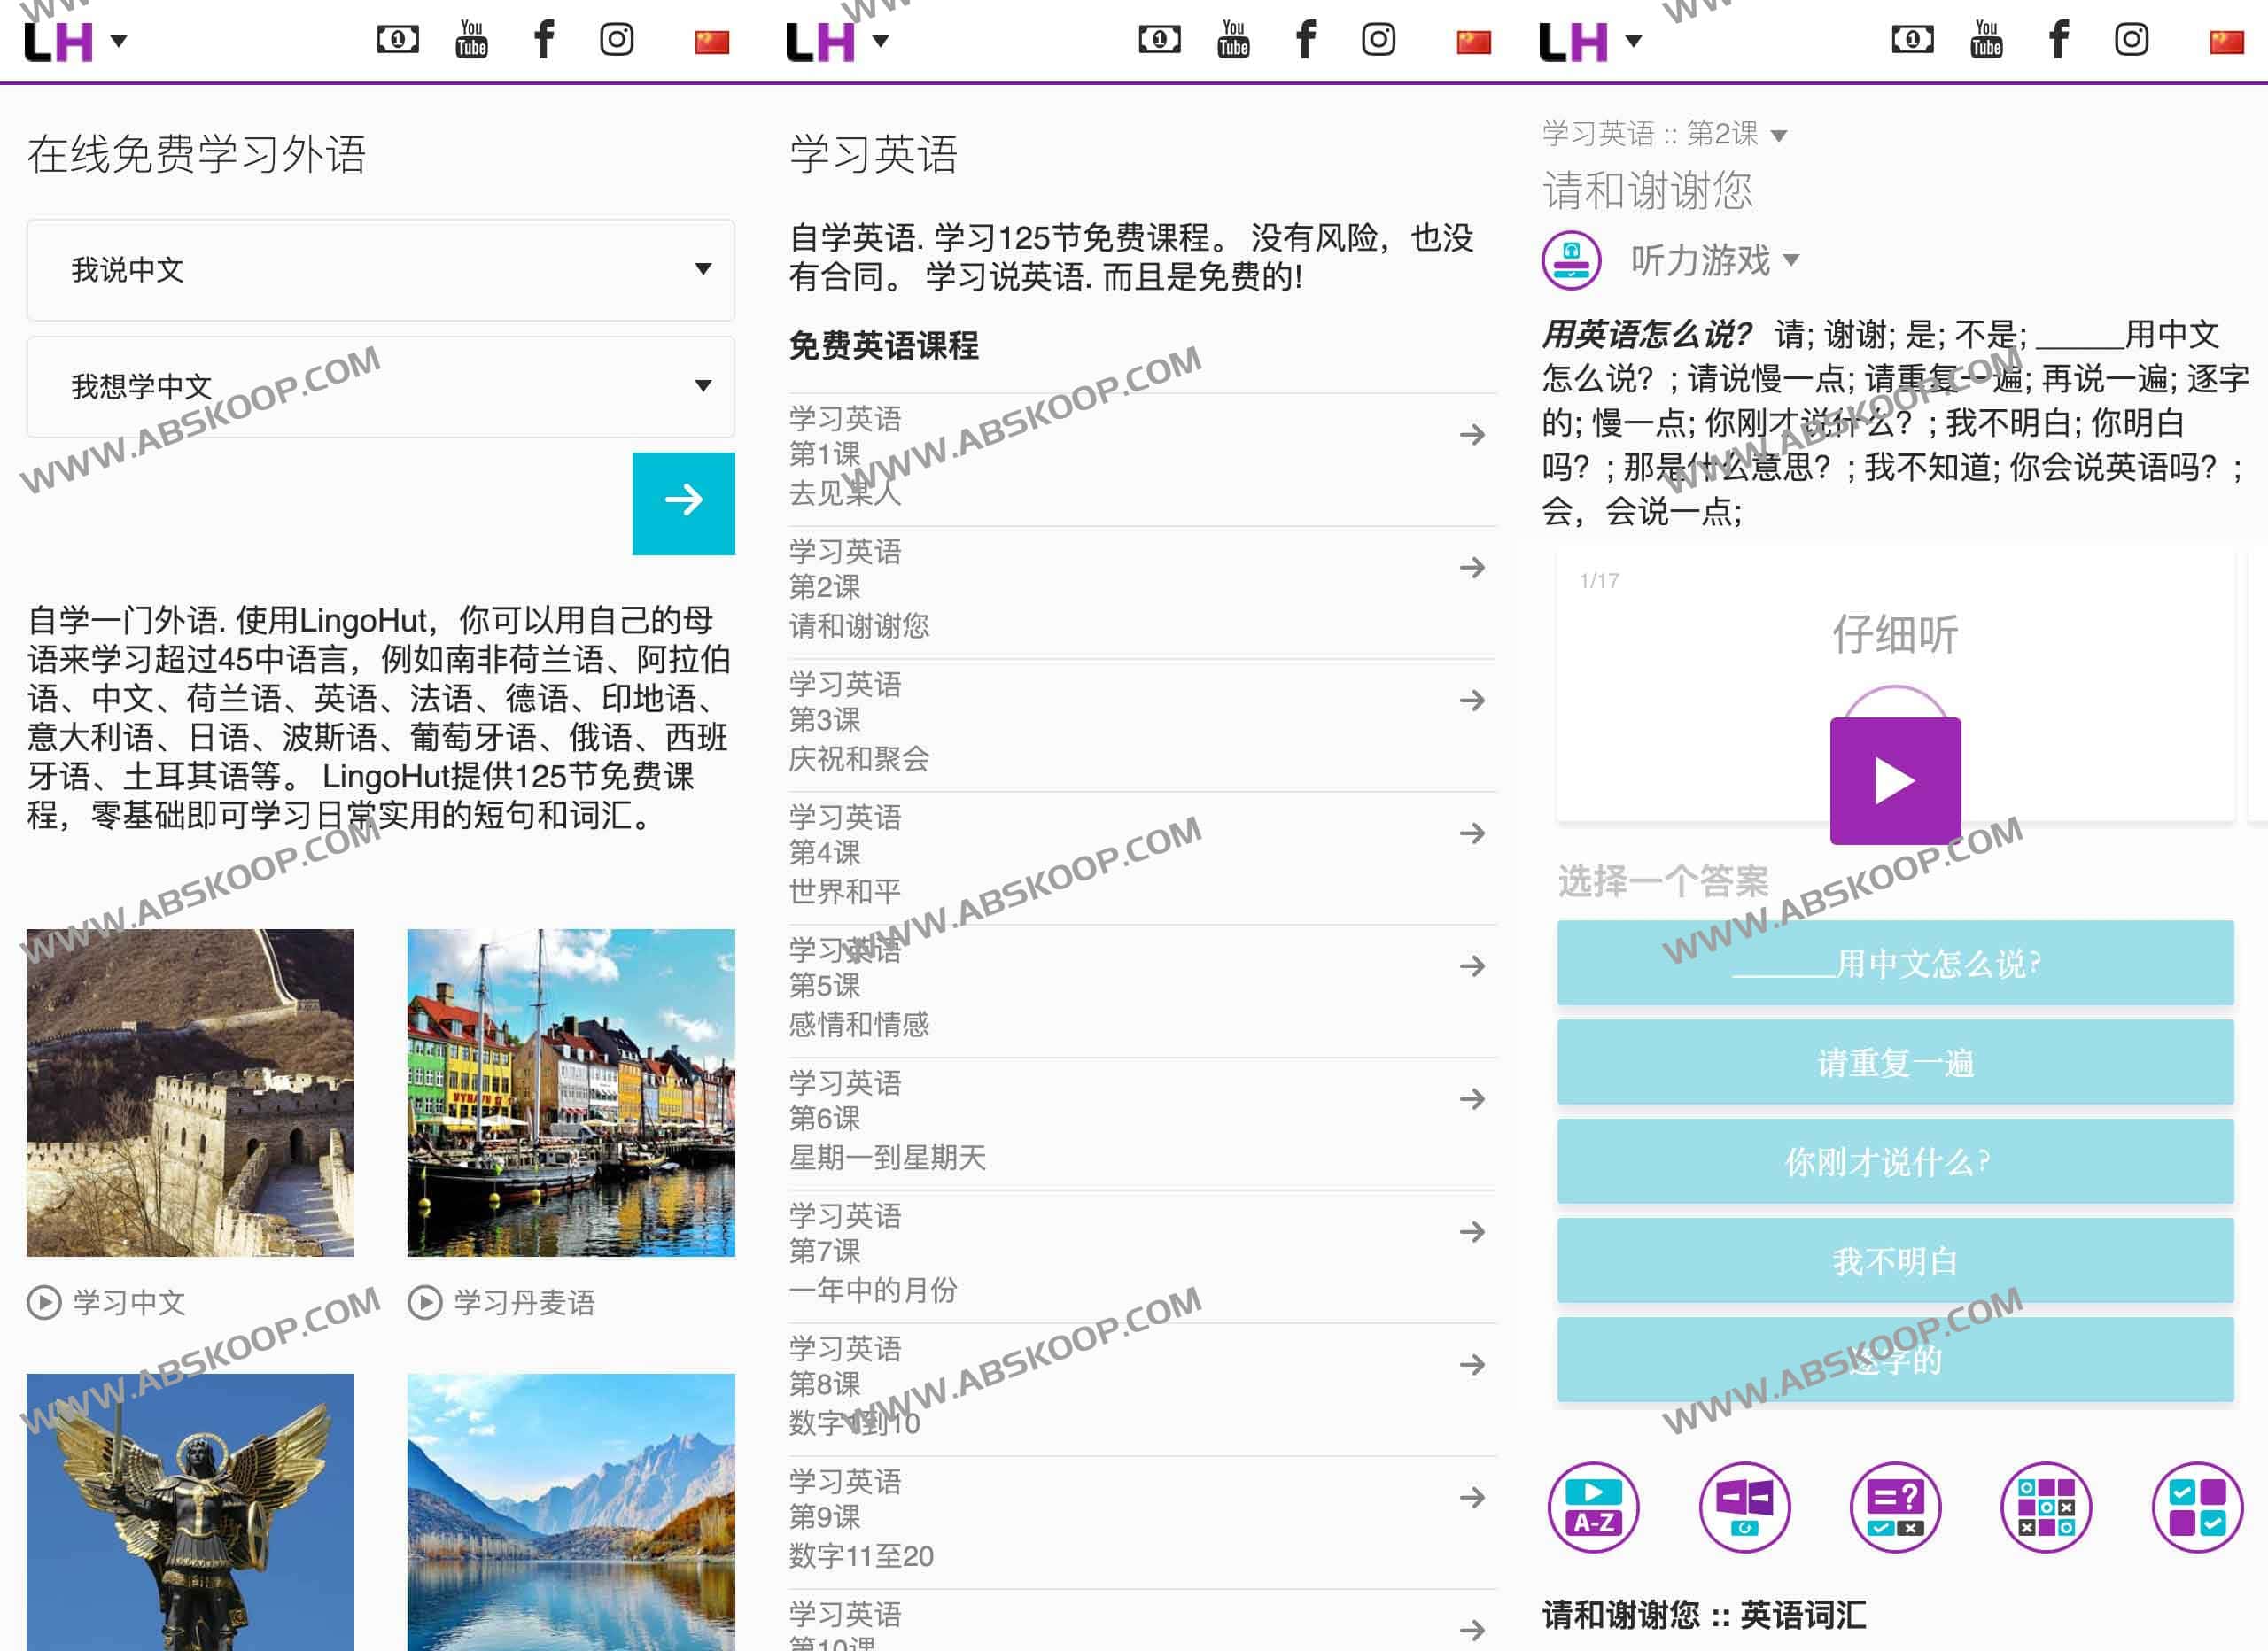The width and height of the screenshot is (2268, 1651).
Task: Open the flashcards game icon
Action: [1744, 1508]
